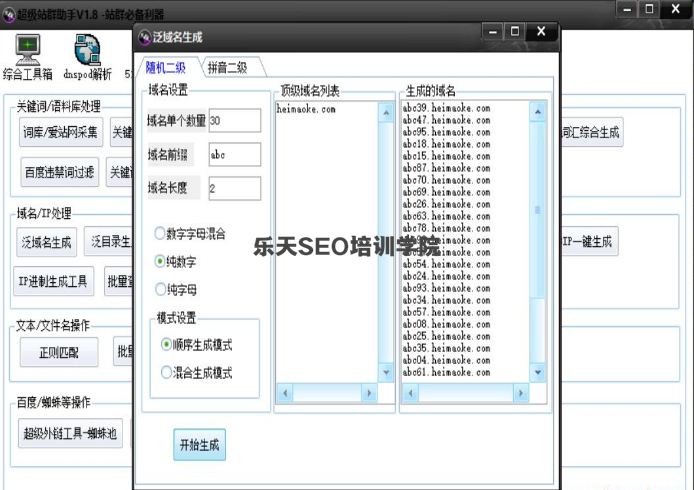
Task: Select abc70.heimaoke.com in generated list
Action: coord(447,180)
